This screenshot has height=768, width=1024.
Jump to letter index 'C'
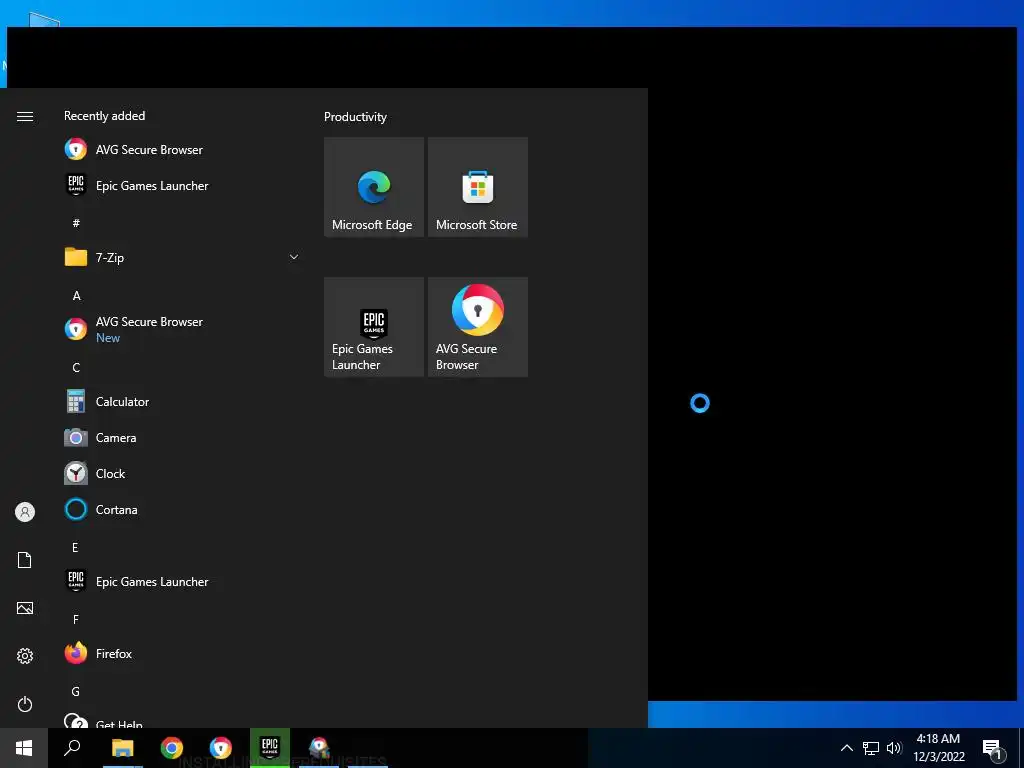(76, 368)
